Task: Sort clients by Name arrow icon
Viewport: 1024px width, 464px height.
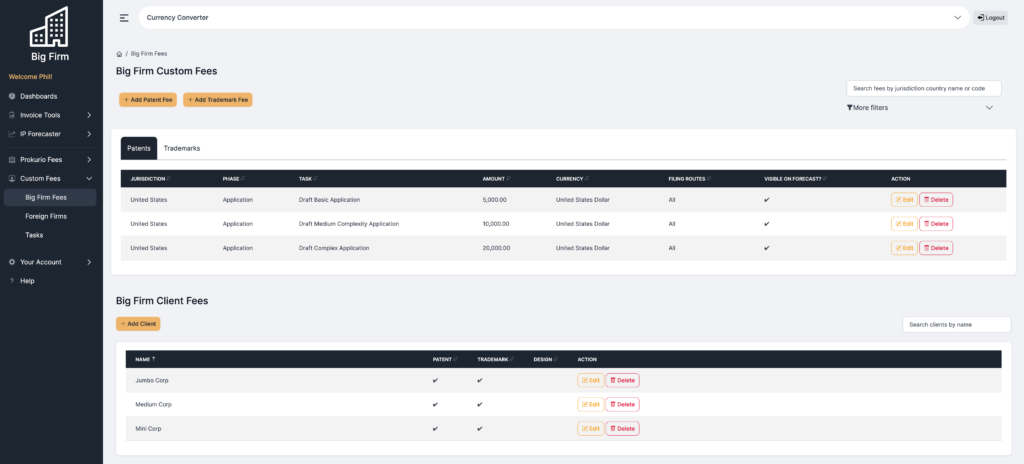Action: 154,359
